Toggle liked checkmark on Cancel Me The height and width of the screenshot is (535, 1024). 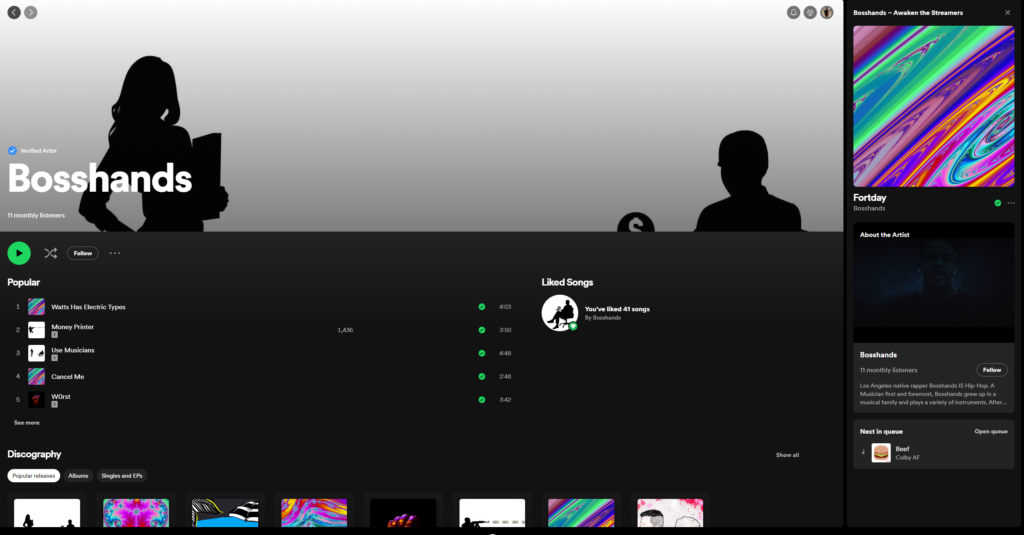pyautogui.click(x=481, y=376)
